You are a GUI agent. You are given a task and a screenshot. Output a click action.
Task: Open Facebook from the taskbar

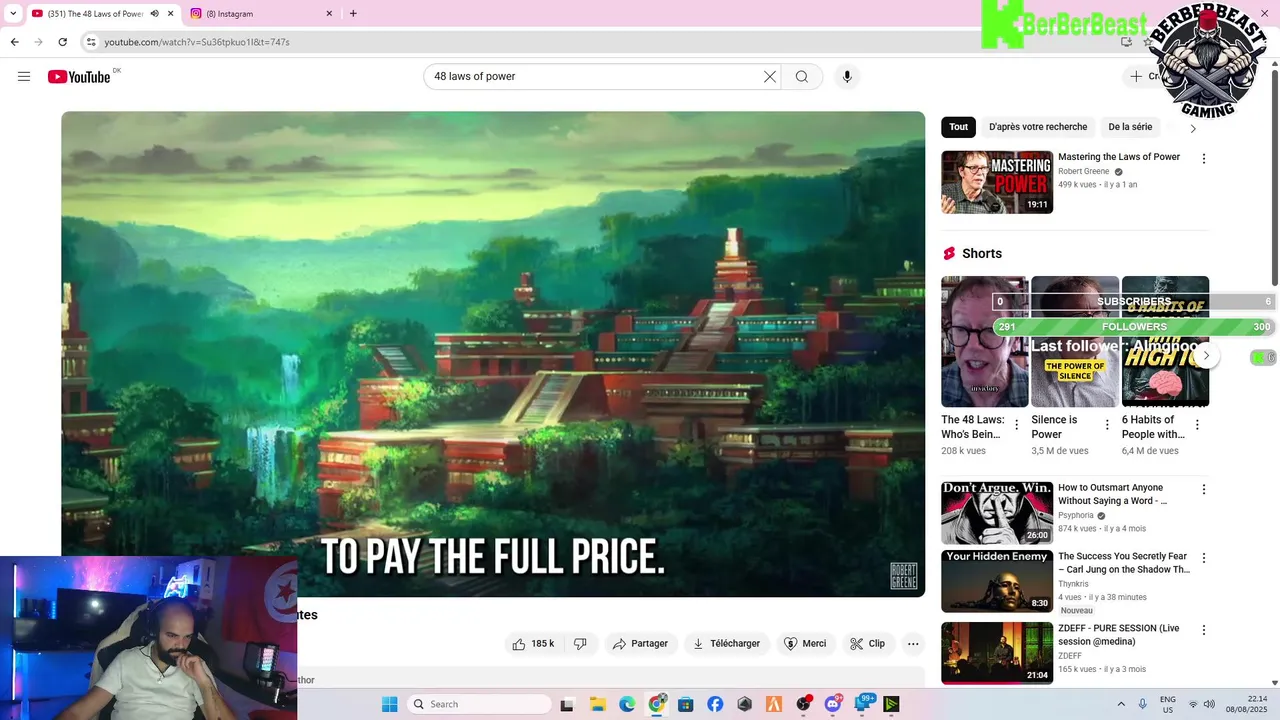point(715,704)
